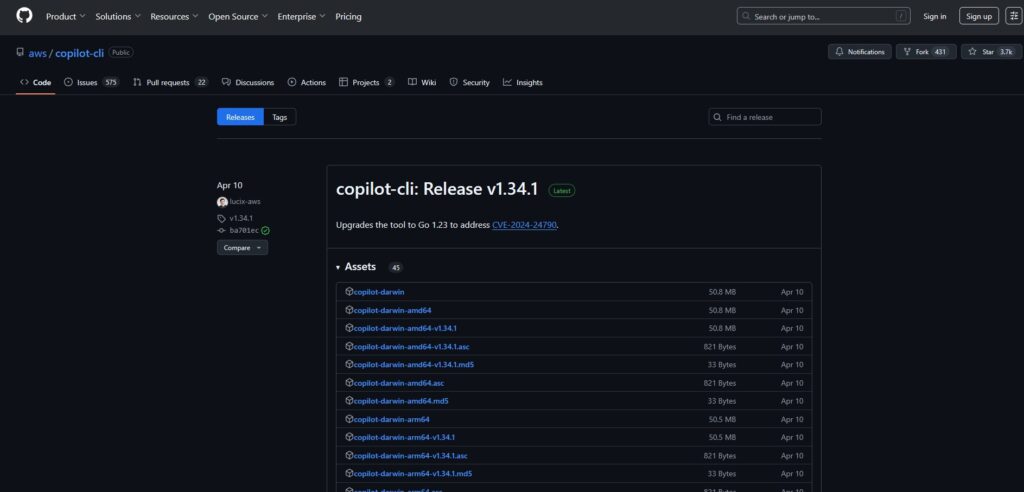Expand the Enterprise menu
Viewport: 1024px width, 492px height.
point(301,16)
